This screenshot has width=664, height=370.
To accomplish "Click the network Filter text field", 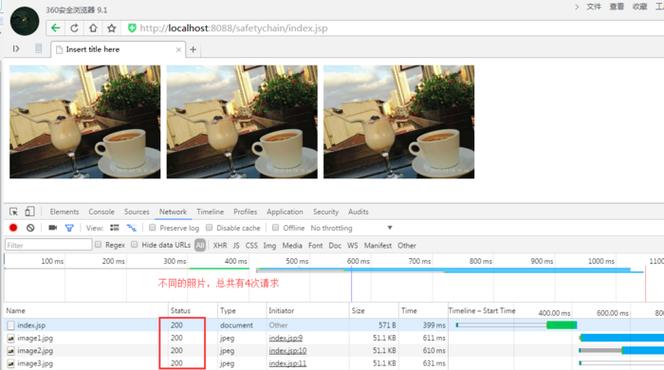I will tap(48, 245).
